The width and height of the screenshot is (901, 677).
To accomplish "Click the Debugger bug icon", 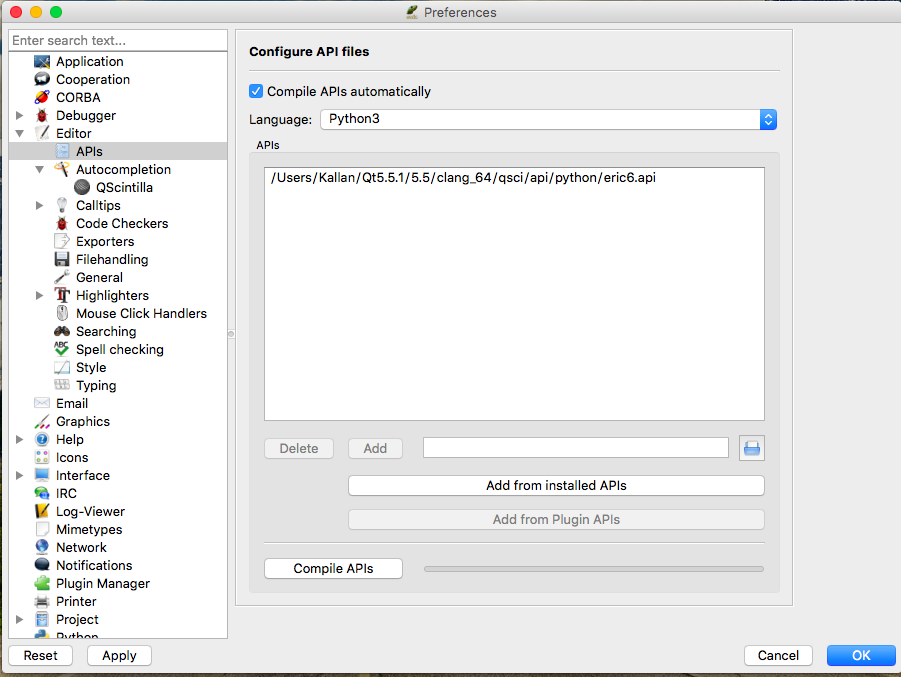I will pos(42,116).
